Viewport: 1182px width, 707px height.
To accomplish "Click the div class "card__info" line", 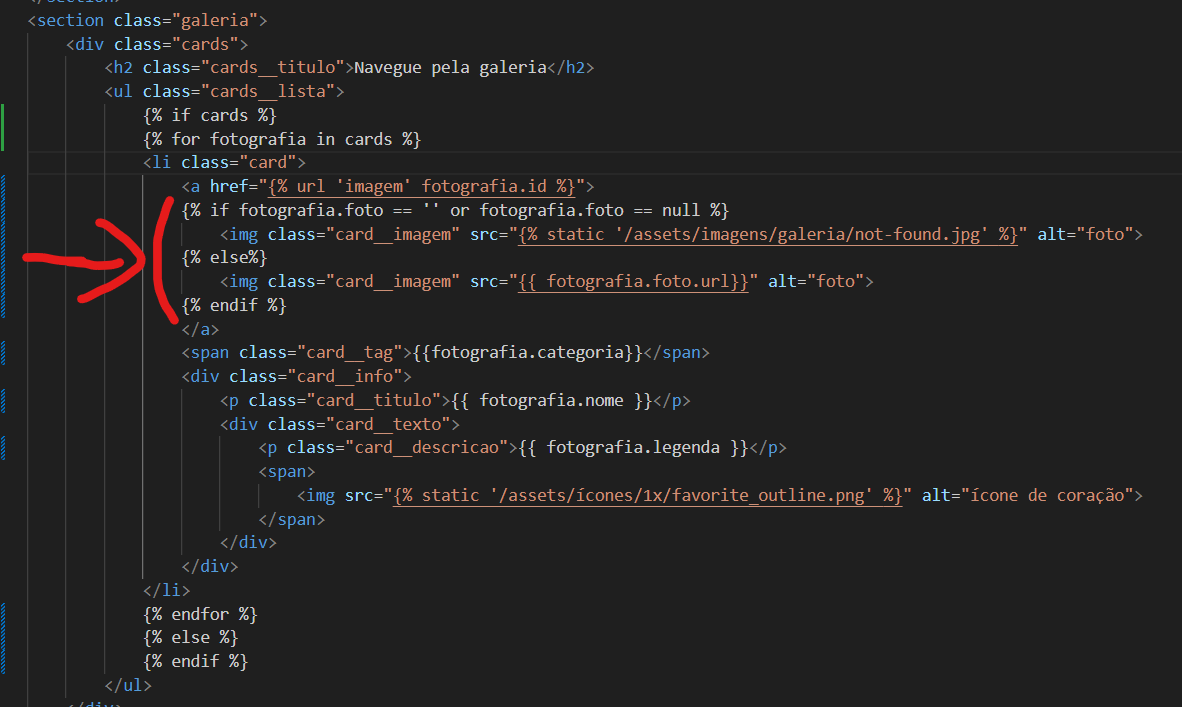I will tap(297, 376).
